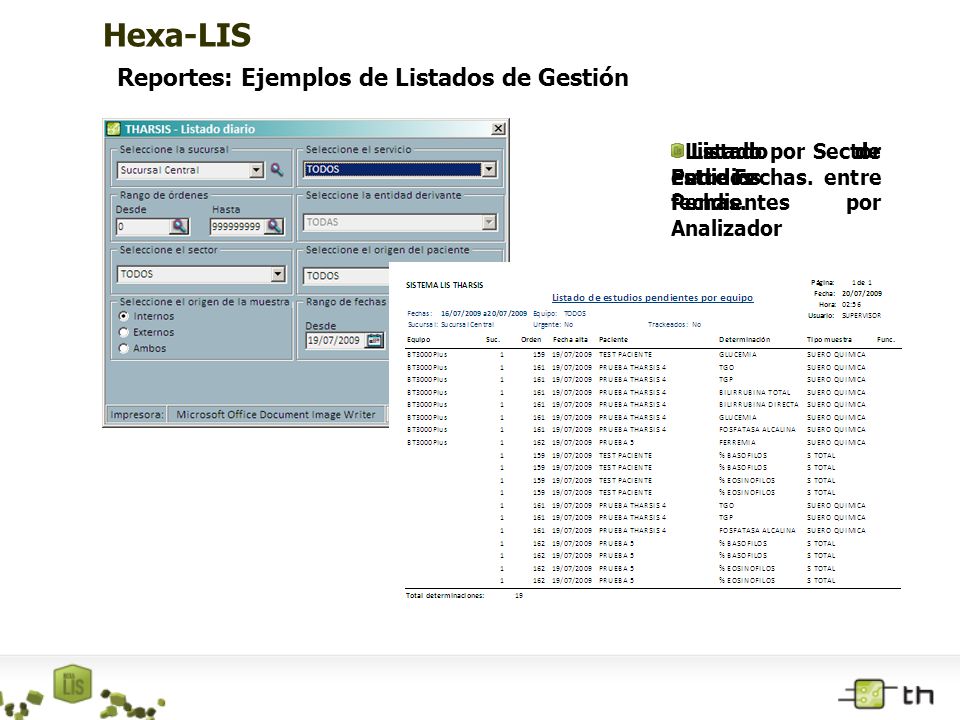Click the Desde order number field

tap(143, 227)
